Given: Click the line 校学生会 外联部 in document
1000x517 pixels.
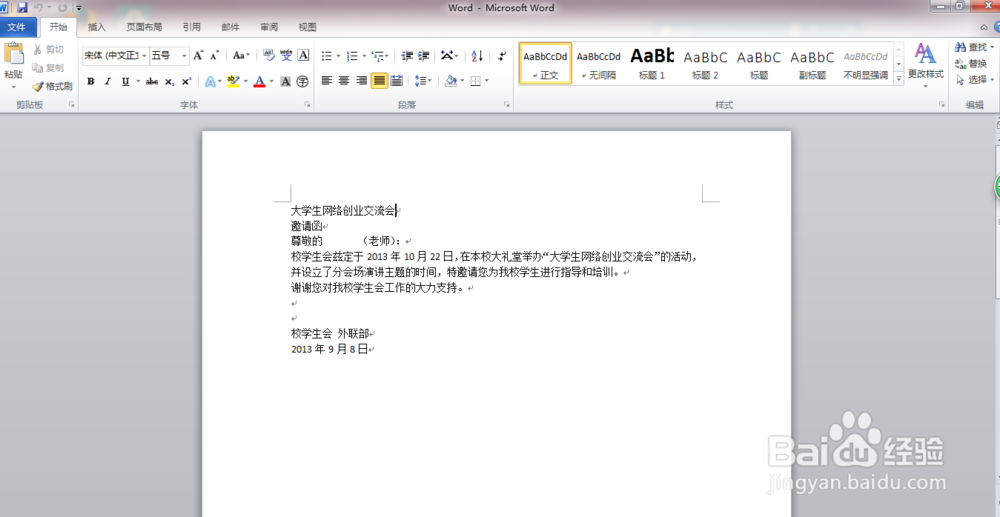Looking at the screenshot, I should (x=330, y=333).
